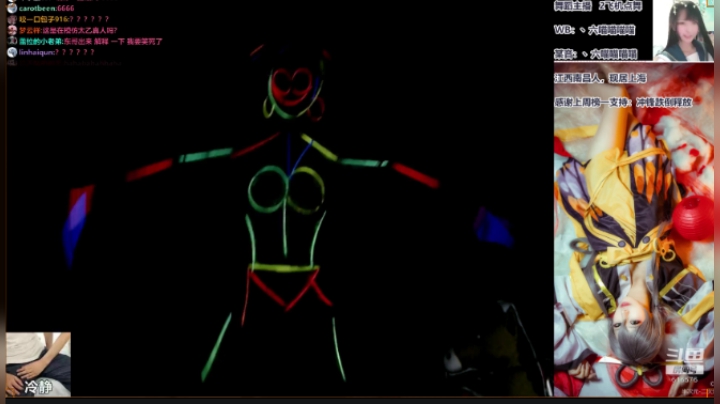
Task: Click the avatar next to the 916 username
Action: point(12,19)
